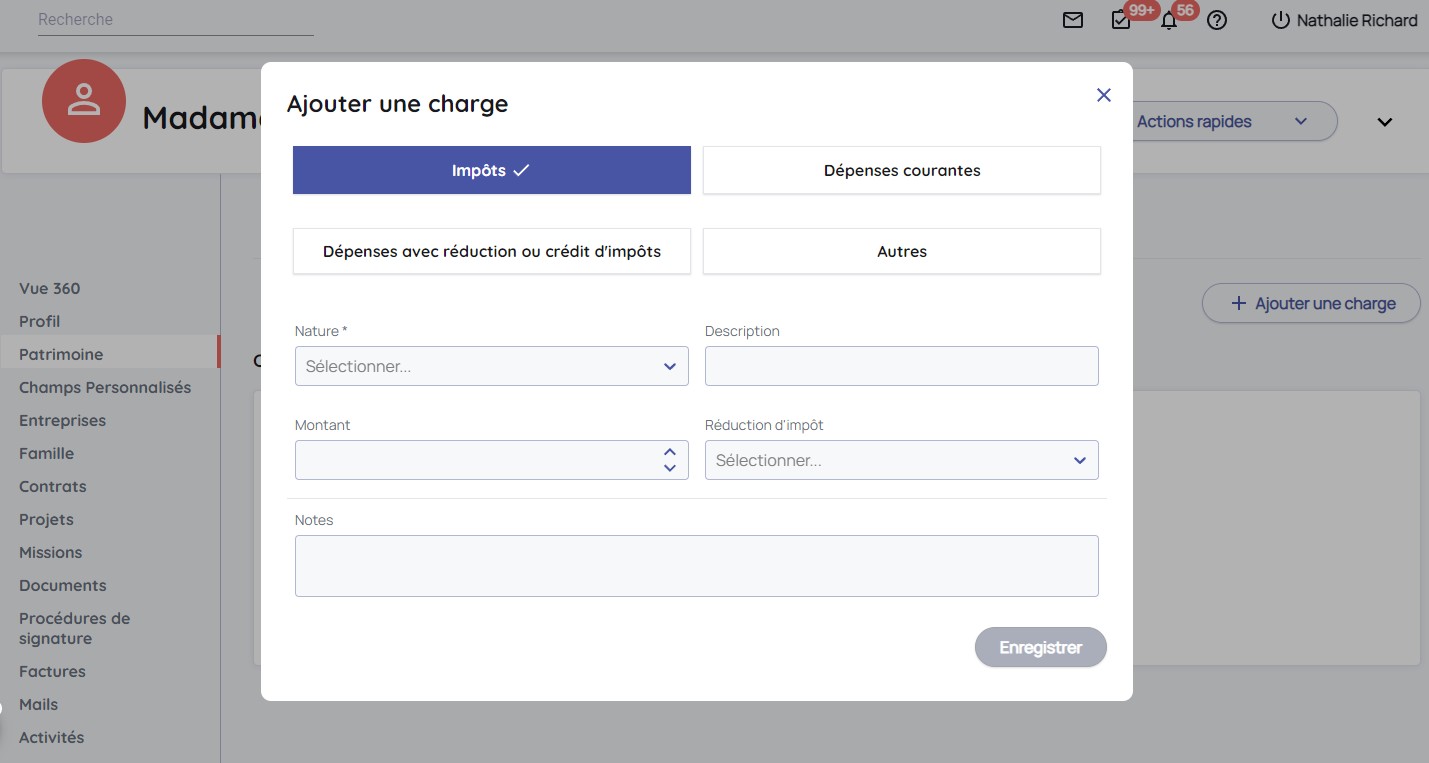Screen dimensions: 1429x763
Task: Choose Dépenses avec réduction ou crédit d'impôts
Action: (x=491, y=251)
